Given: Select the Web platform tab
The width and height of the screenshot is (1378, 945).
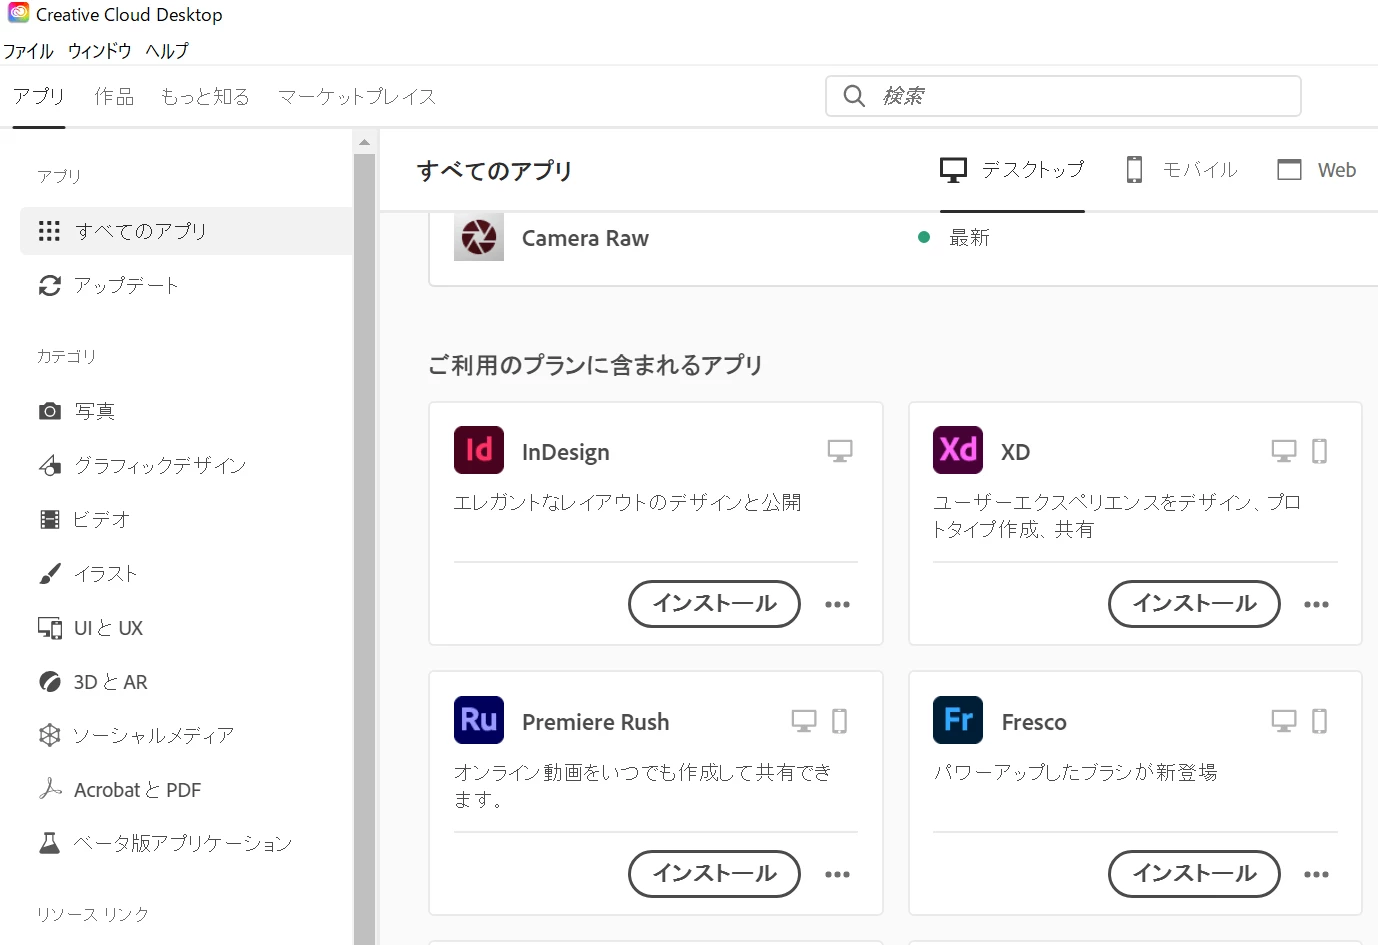Looking at the screenshot, I should 1317,170.
